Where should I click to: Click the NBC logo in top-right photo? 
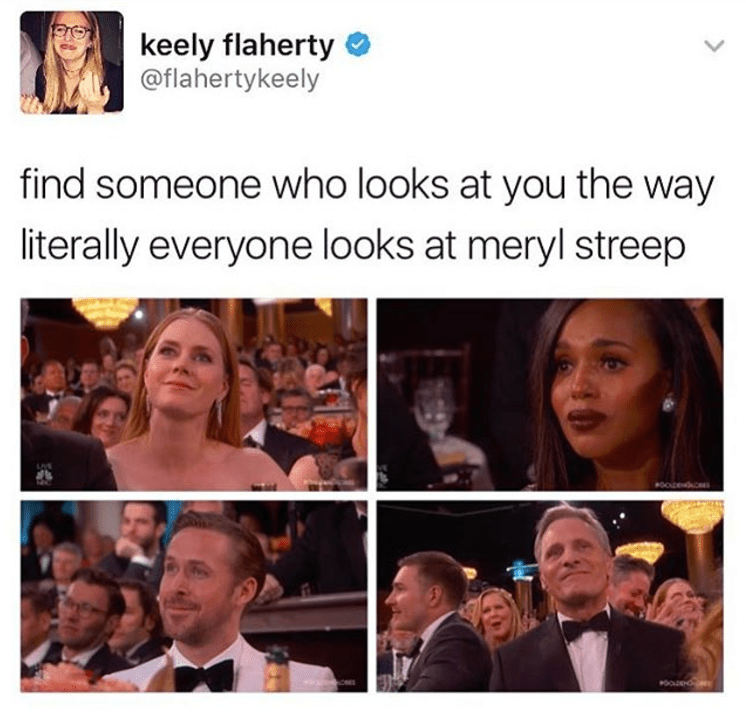point(383,475)
